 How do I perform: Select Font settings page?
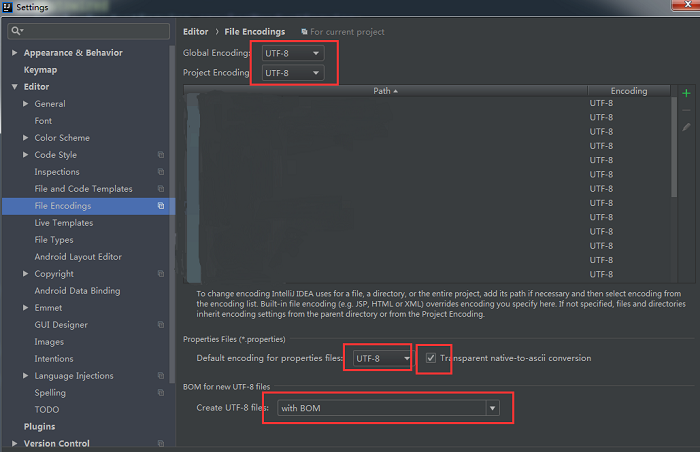tap(43, 121)
